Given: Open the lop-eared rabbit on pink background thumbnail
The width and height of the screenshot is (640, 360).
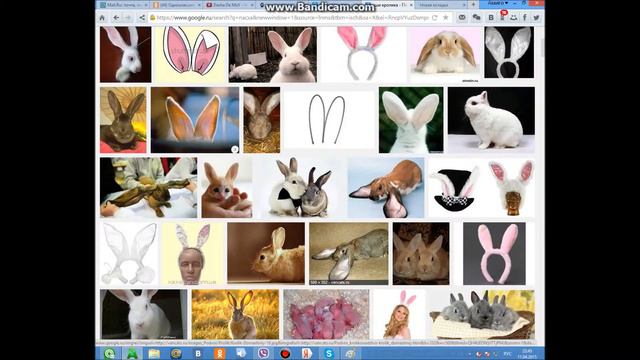Looking at the screenshot, I should point(445,55).
